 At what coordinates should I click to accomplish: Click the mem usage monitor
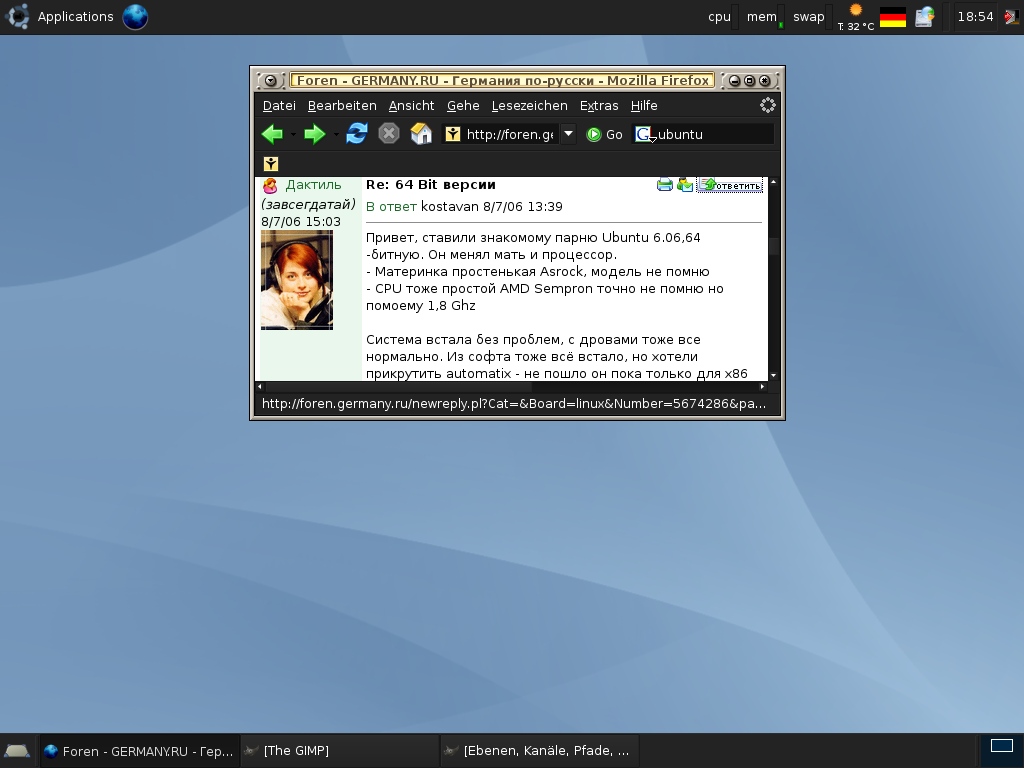tap(765, 17)
